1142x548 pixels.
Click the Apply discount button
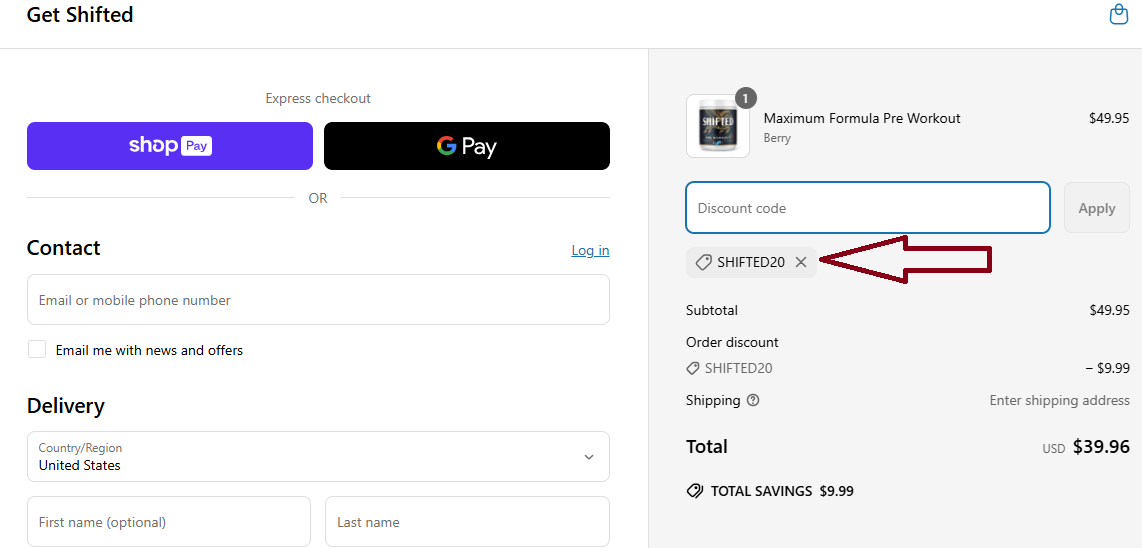pyautogui.click(x=1097, y=208)
